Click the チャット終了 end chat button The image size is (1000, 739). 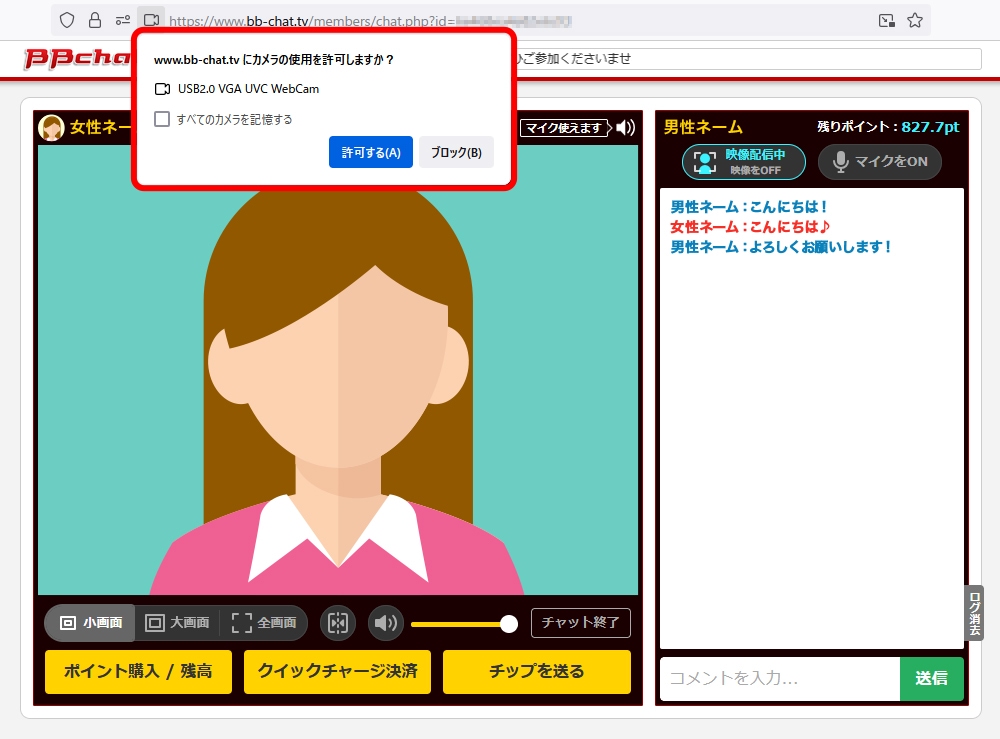click(x=580, y=622)
